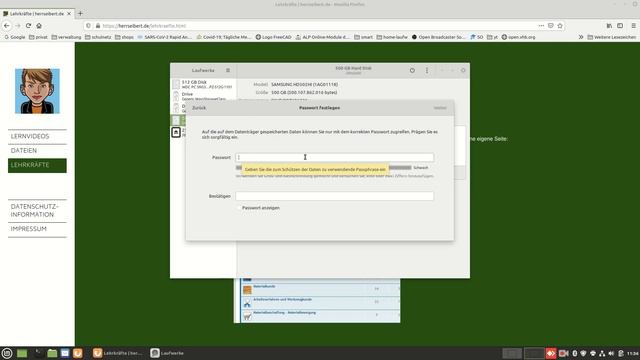Focus the Passwort input field

pyautogui.click(x=334, y=157)
